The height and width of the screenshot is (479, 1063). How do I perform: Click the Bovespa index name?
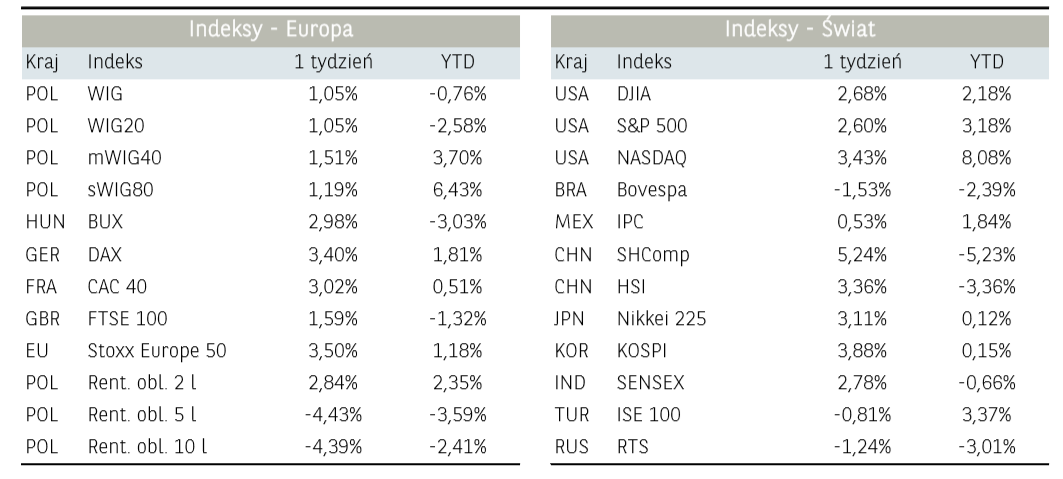652,190
